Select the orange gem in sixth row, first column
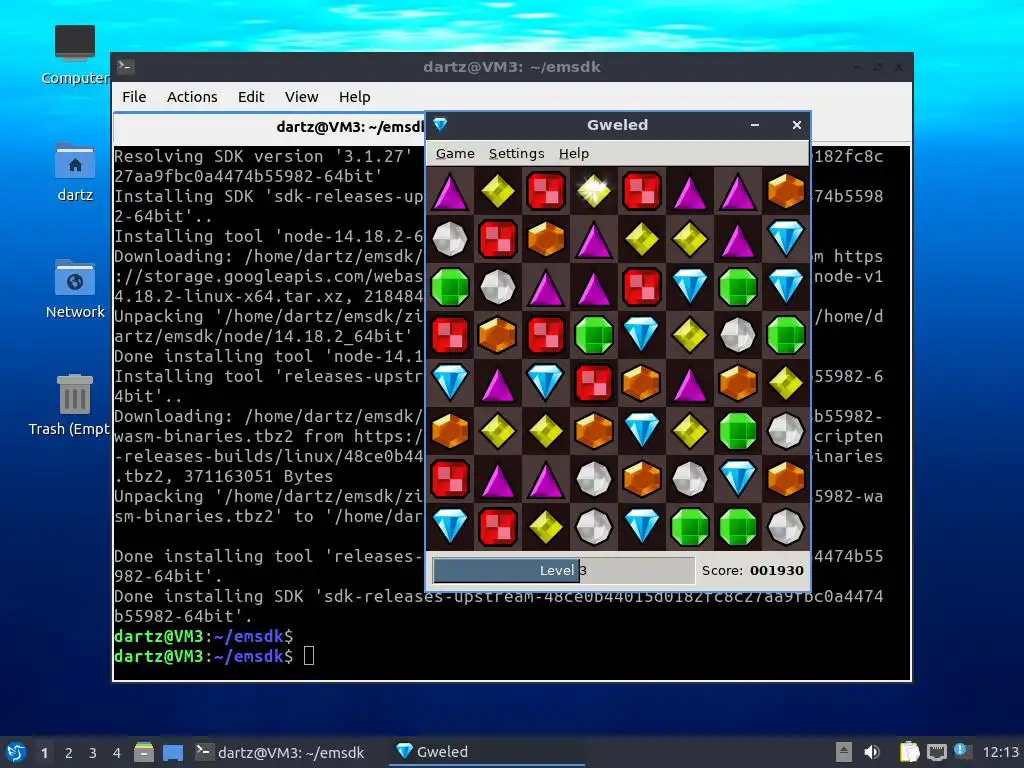This screenshot has width=1024, height=768. 450,430
